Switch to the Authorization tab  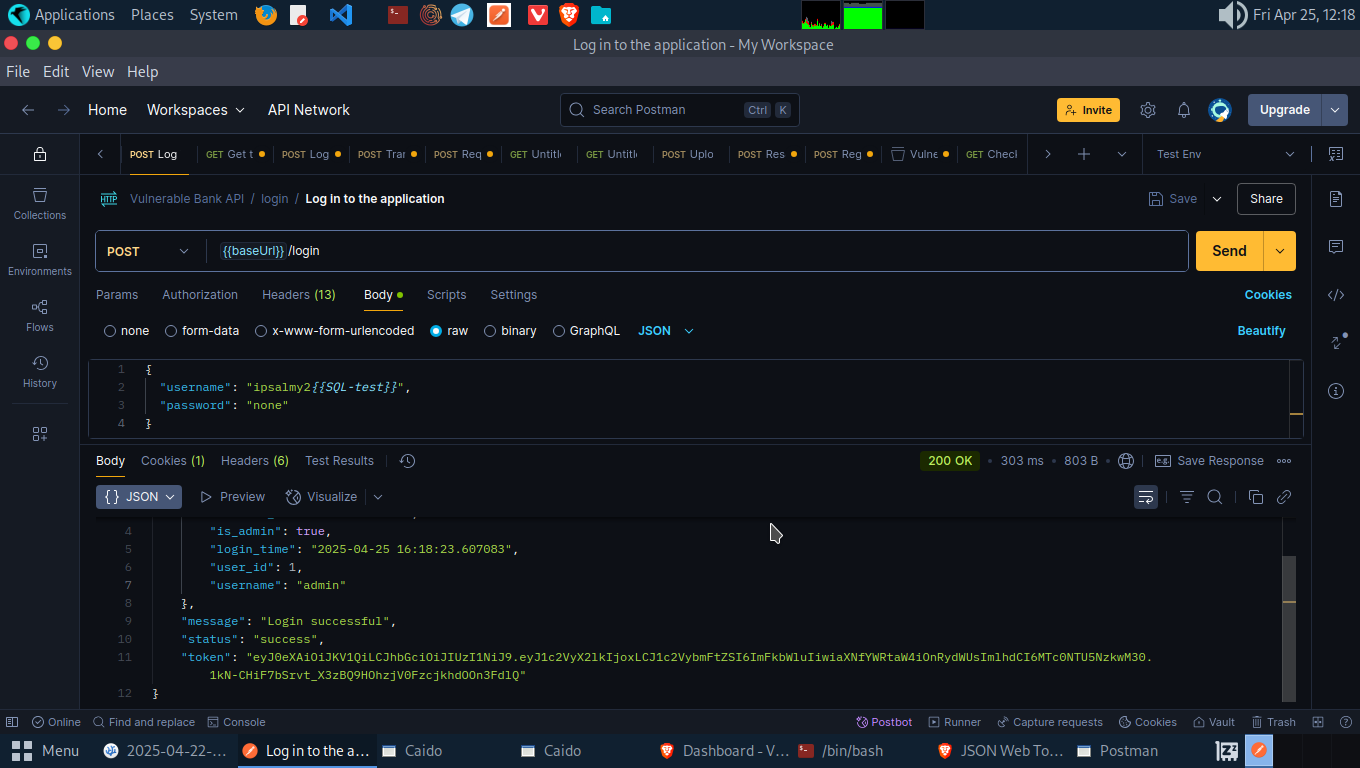[x=200, y=295]
